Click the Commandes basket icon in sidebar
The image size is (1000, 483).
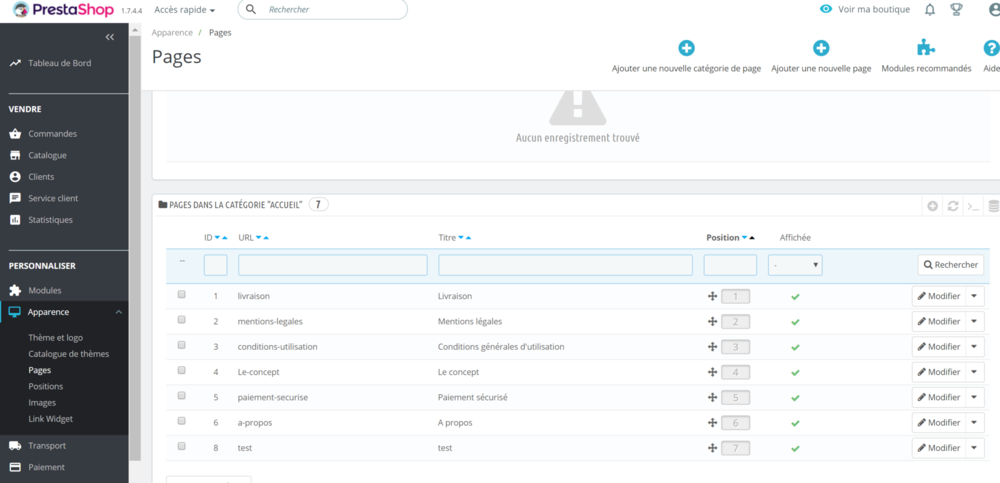15,134
